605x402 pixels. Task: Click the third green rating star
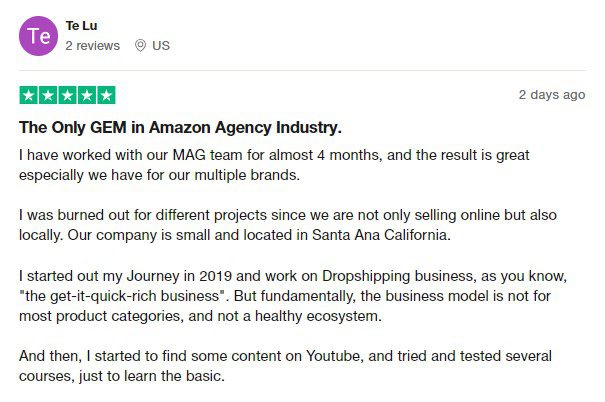click(x=67, y=96)
